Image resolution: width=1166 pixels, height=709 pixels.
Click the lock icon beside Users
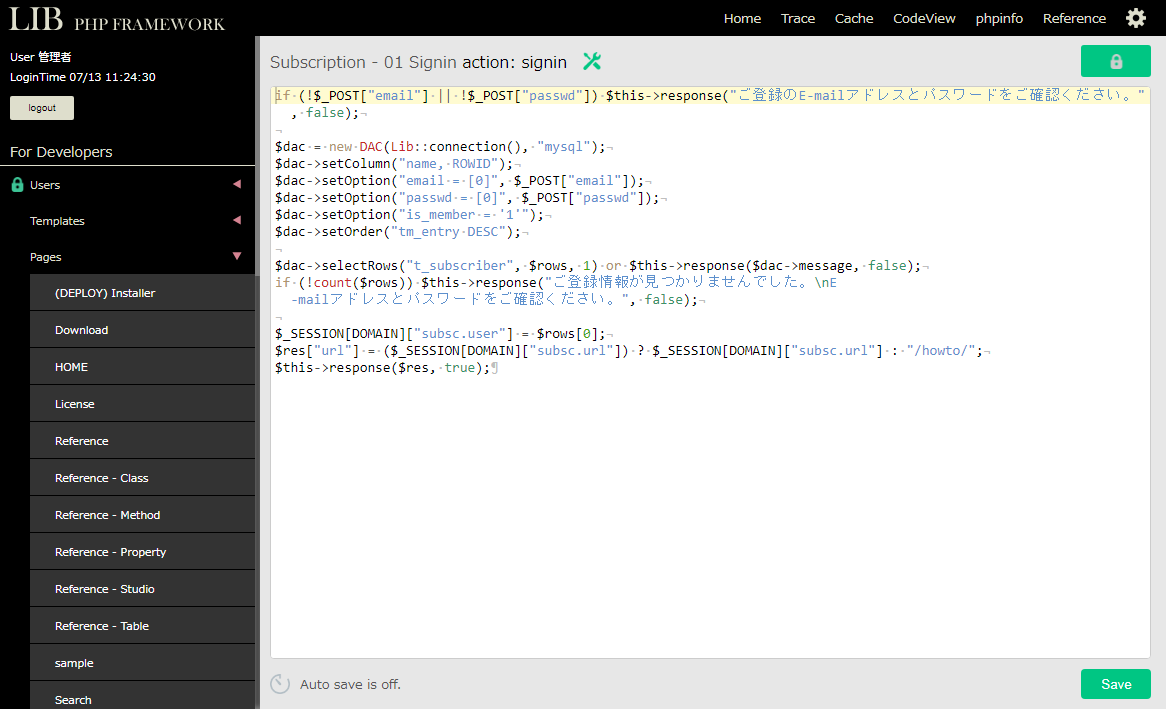(x=17, y=185)
